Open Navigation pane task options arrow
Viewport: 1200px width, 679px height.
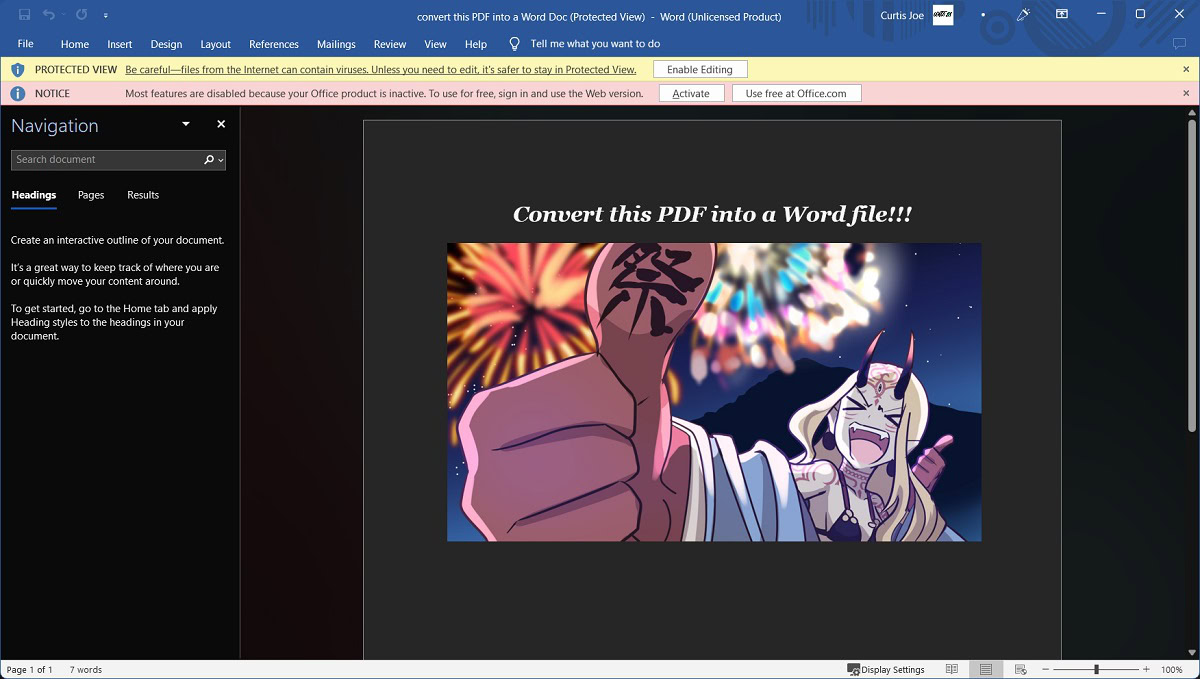185,125
